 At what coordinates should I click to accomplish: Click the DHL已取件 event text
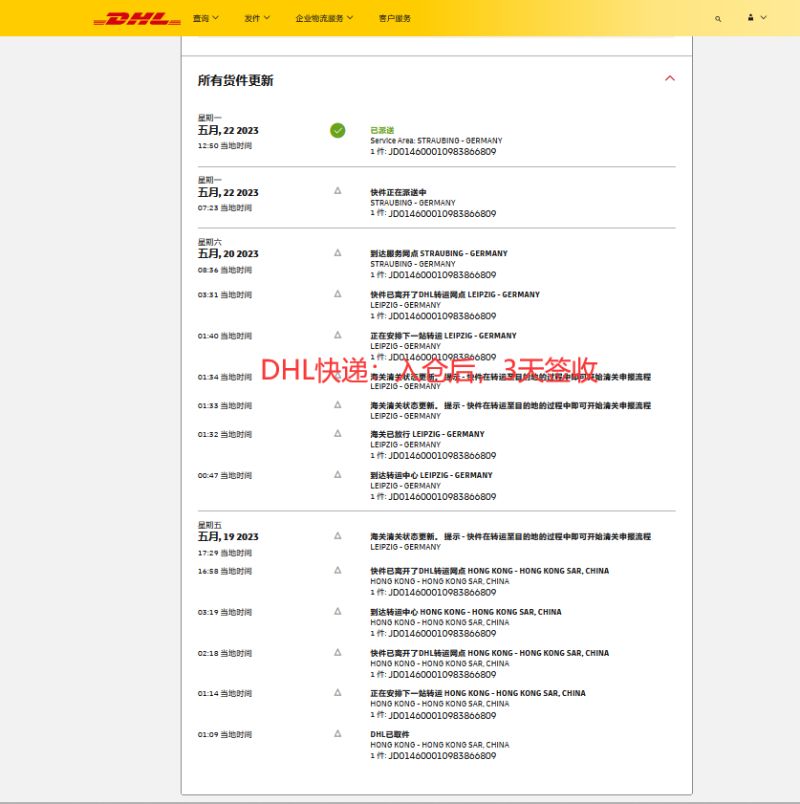coord(390,734)
